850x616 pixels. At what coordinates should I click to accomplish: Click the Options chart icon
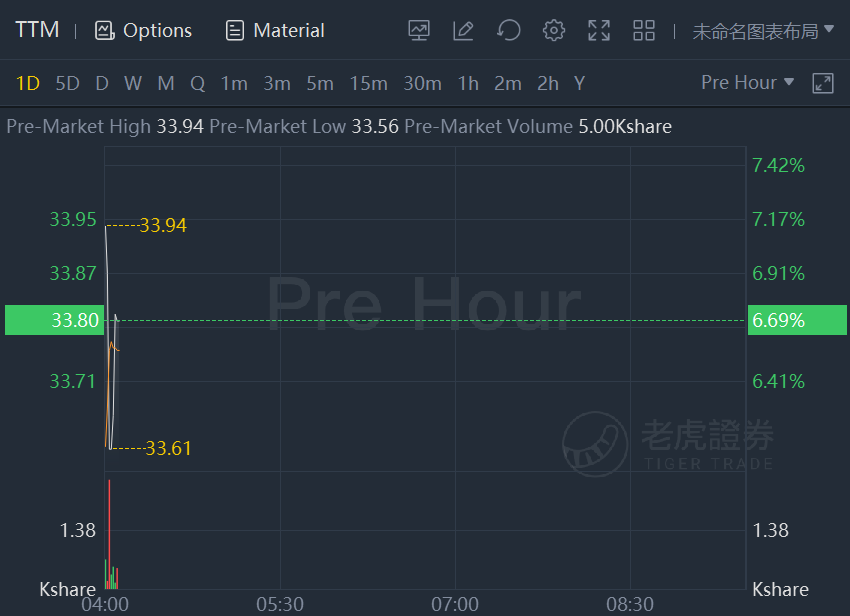(x=104, y=30)
